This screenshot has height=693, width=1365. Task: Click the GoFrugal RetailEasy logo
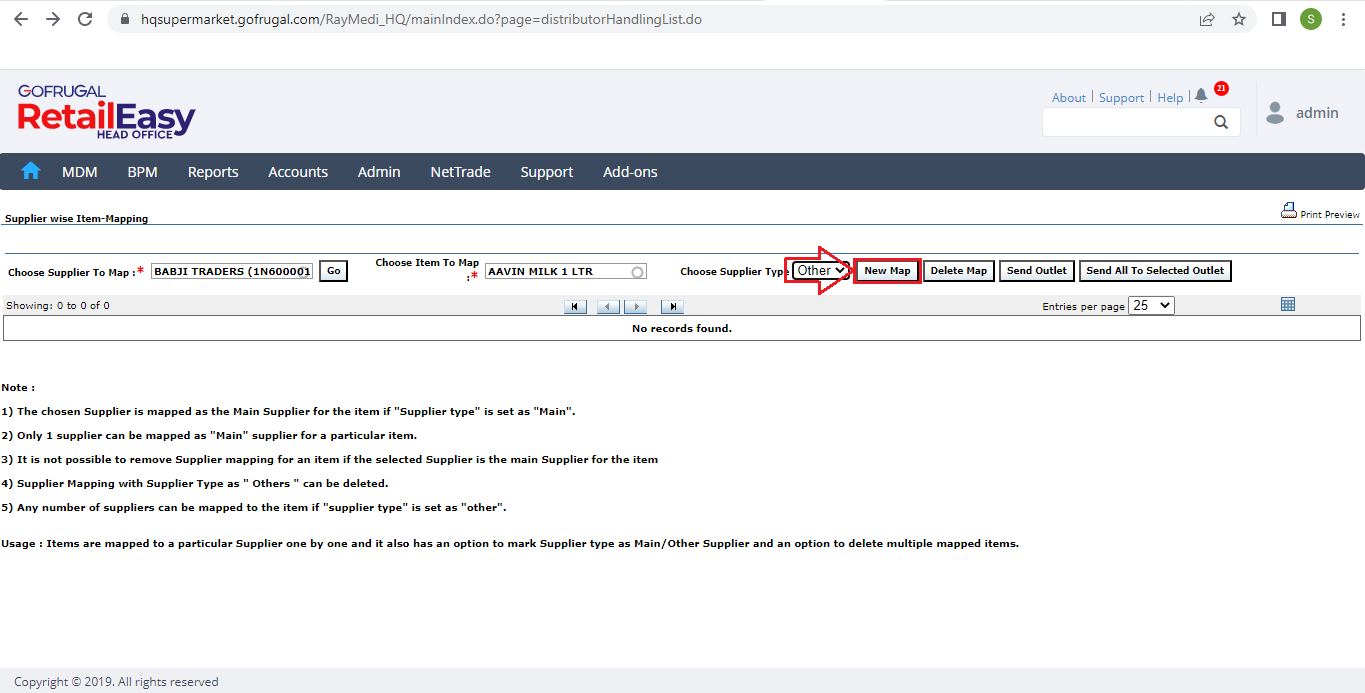pyautogui.click(x=106, y=111)
